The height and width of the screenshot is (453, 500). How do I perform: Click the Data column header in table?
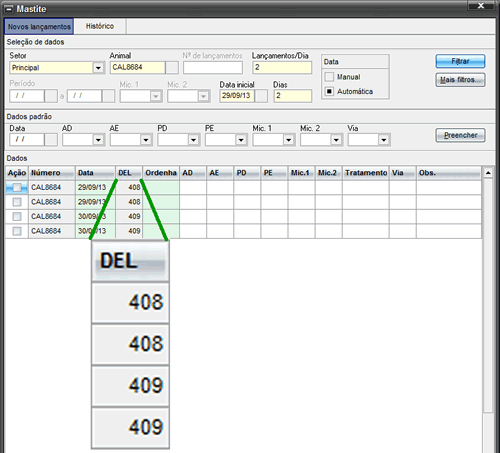pos(95,173)
